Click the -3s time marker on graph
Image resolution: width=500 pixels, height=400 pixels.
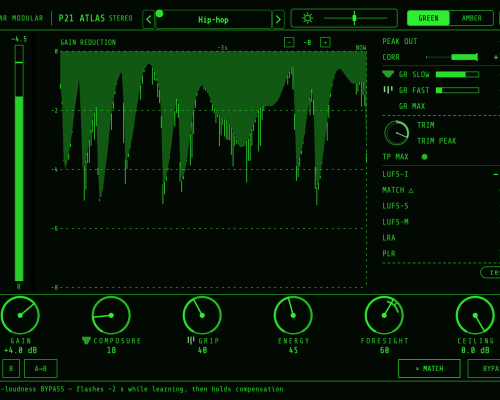coord(222,48)
